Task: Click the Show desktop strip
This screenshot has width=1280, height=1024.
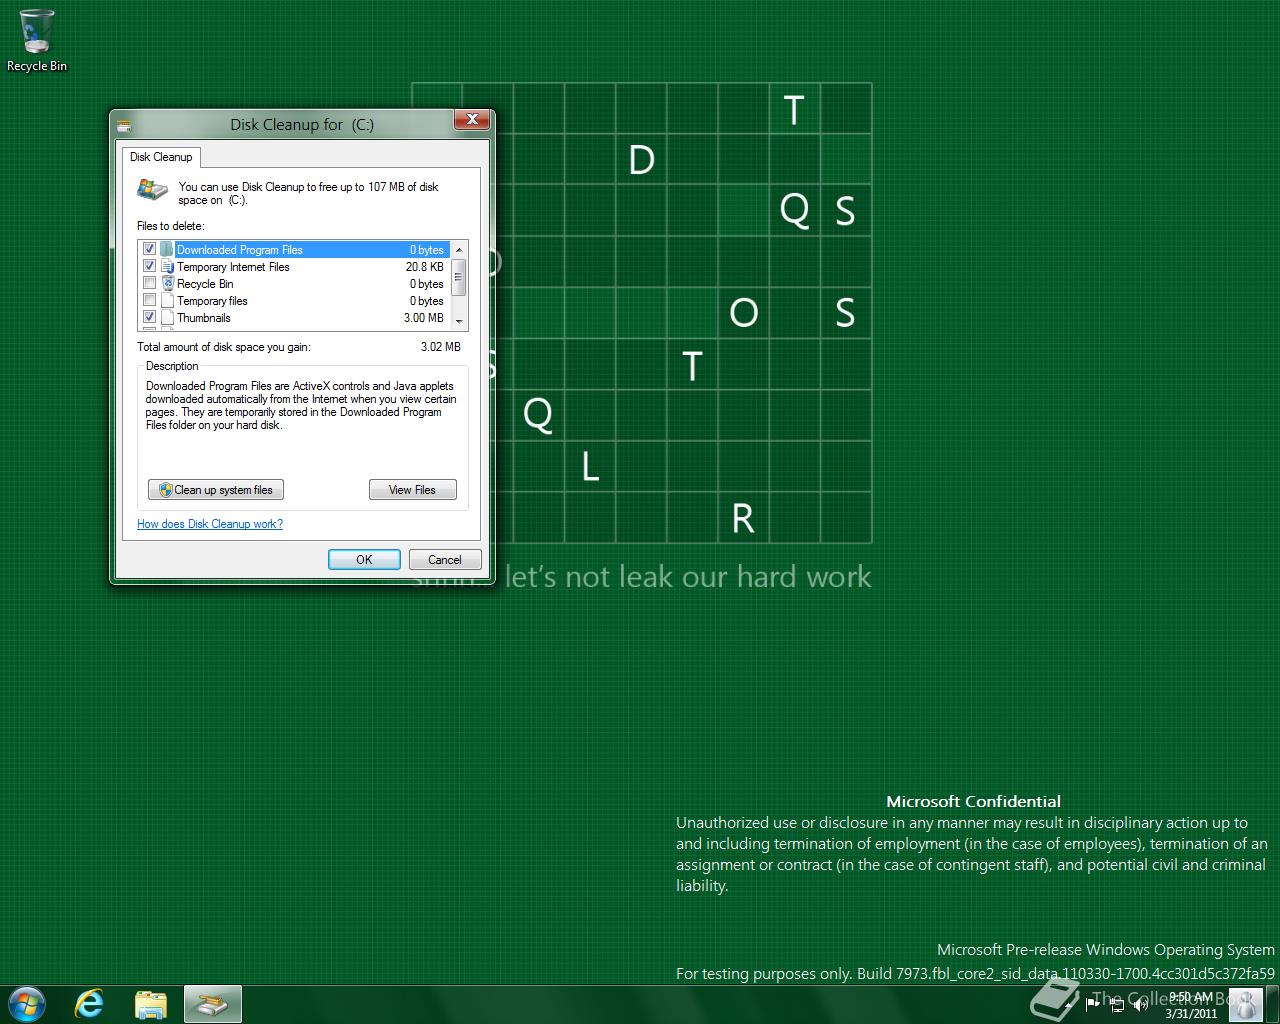Action: click(1272, 1004)
